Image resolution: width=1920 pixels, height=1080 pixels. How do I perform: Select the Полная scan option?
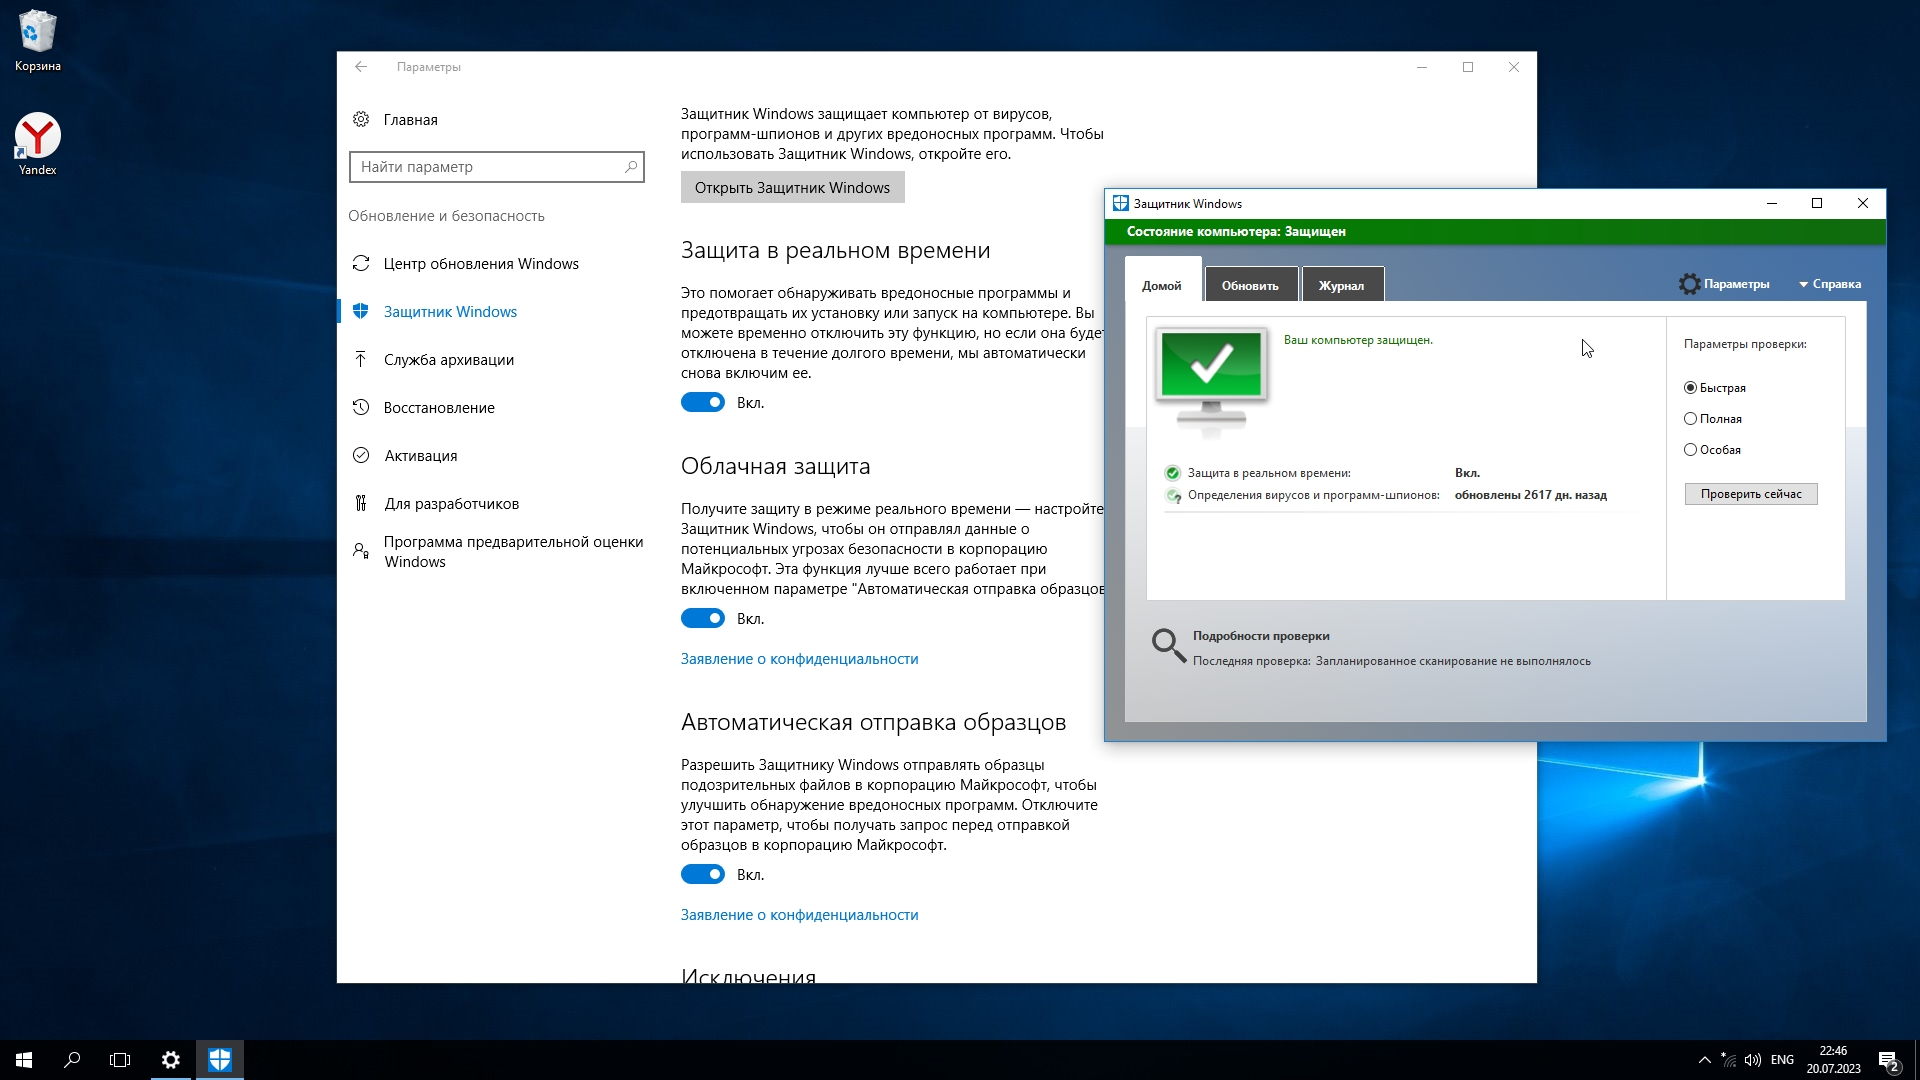pyautogui.click(x=1691, y=419)
